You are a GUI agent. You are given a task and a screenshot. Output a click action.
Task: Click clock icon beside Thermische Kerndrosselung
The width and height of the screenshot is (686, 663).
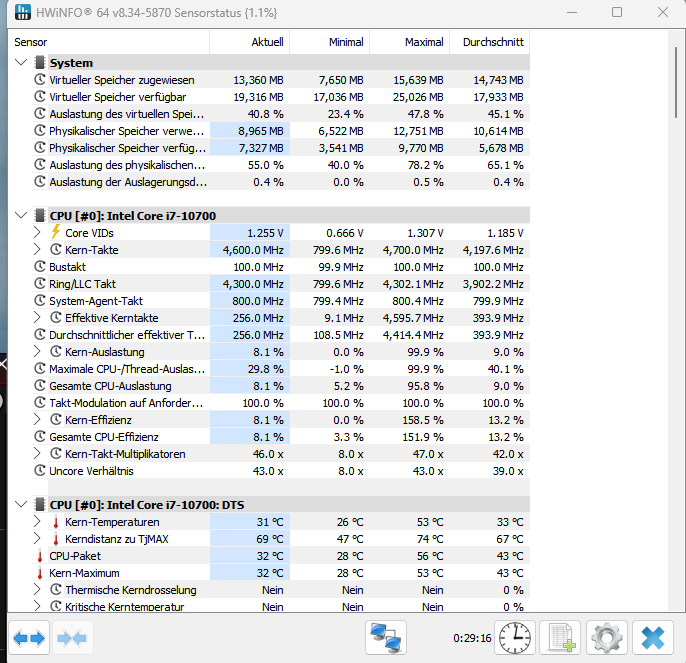click(x=56, y=589)
